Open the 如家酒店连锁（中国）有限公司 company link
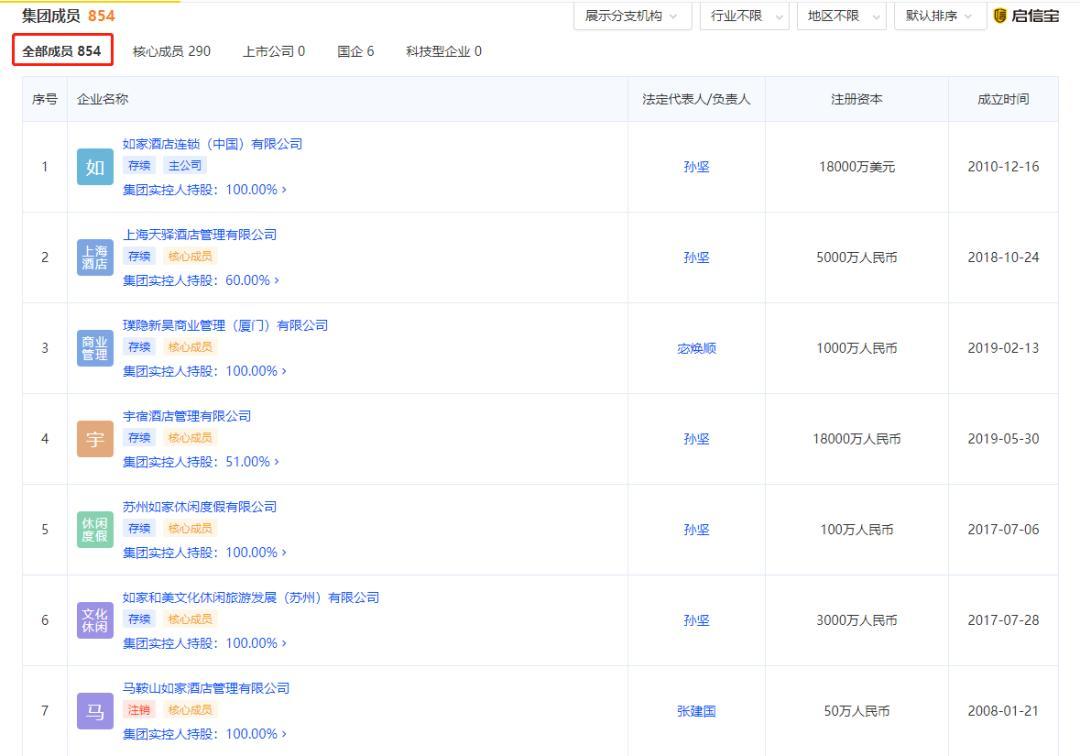This screenshot has width=1080, height=756. coord(213,143)
